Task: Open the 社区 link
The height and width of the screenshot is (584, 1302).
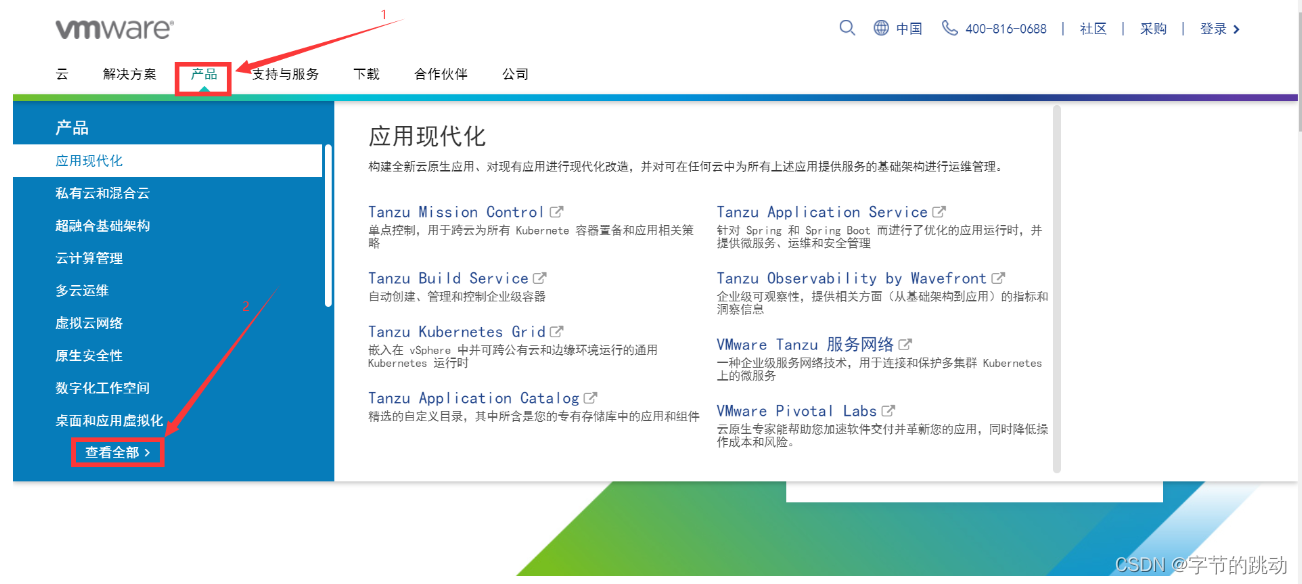Action: (1093, 29)
